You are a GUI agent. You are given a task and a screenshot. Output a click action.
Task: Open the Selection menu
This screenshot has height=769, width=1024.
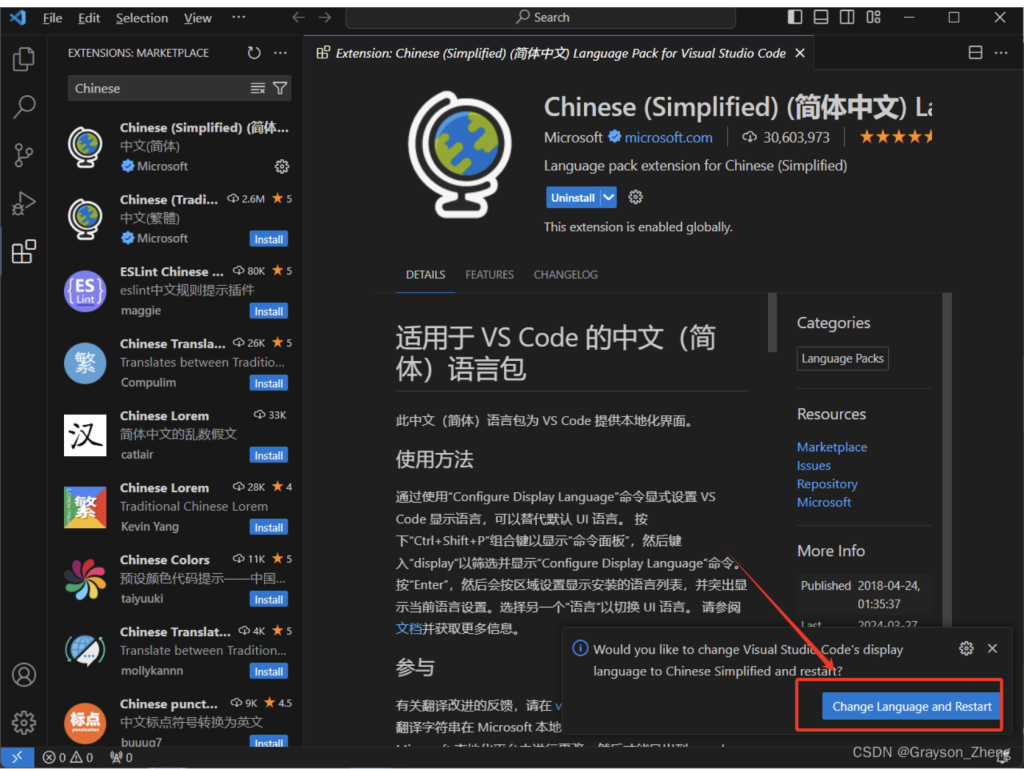[142, 18]
